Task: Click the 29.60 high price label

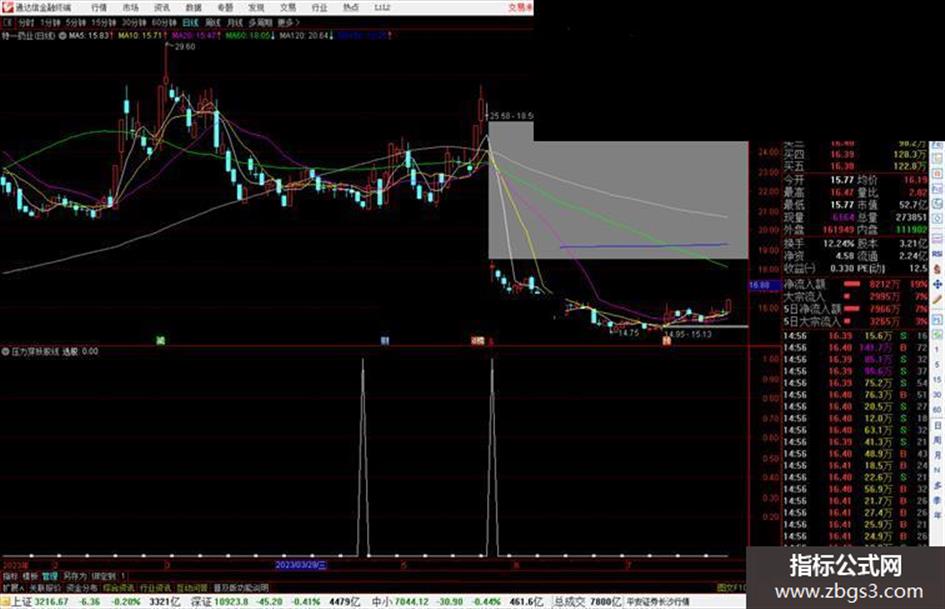Action: click(185, 46)
